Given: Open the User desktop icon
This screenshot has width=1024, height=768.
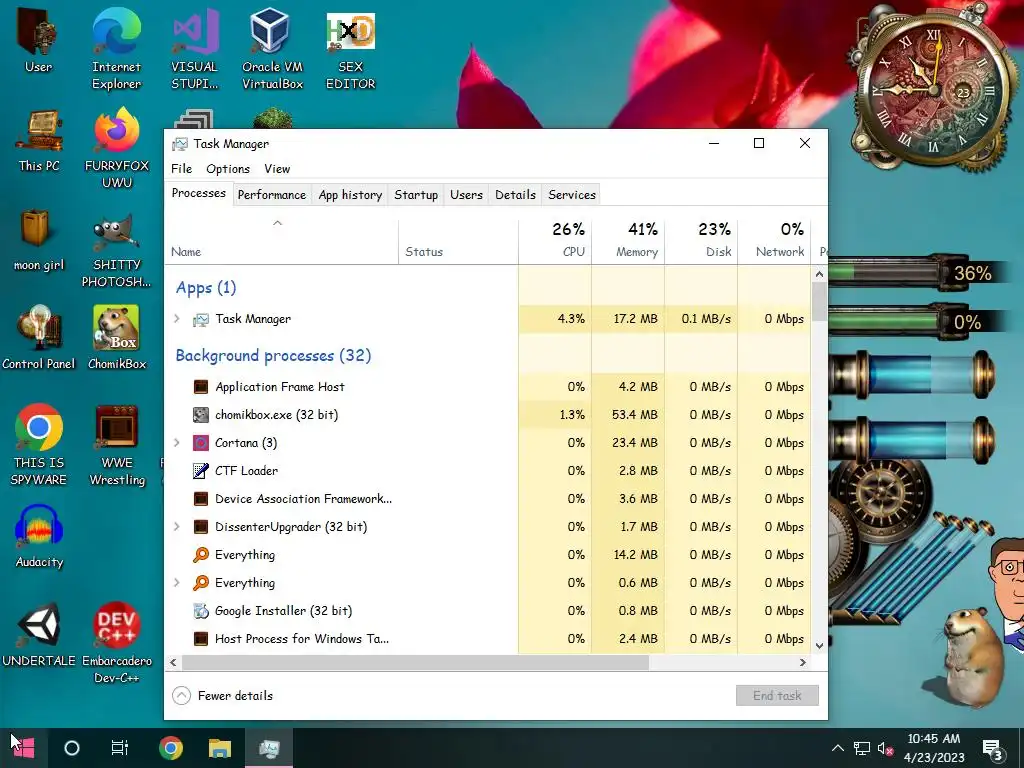Looking at the screenshot, I should 39,40.
